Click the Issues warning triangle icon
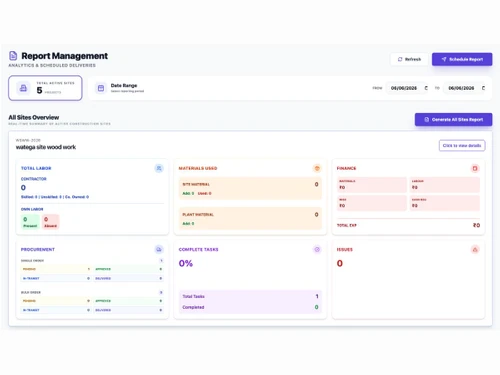The width and height of the screenshot is (500, 375). click(475, 249)
